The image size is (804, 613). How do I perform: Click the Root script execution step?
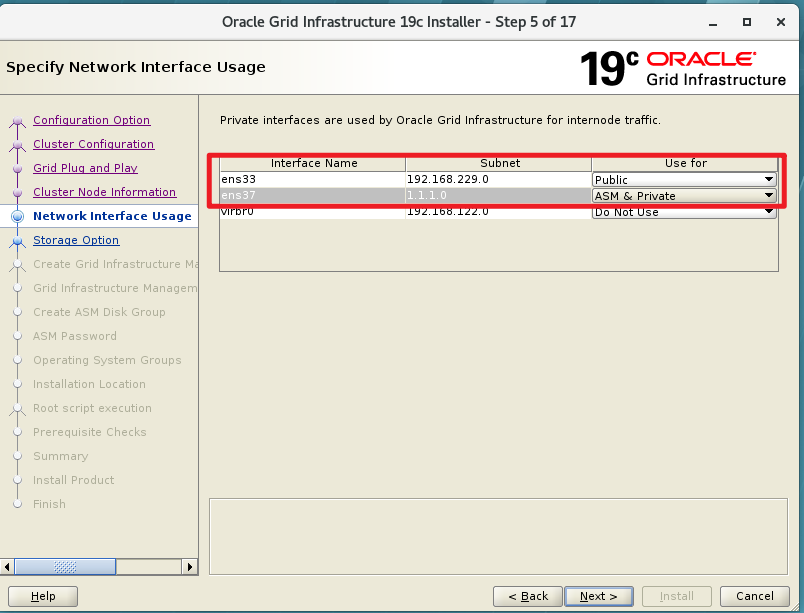point(92,408)
